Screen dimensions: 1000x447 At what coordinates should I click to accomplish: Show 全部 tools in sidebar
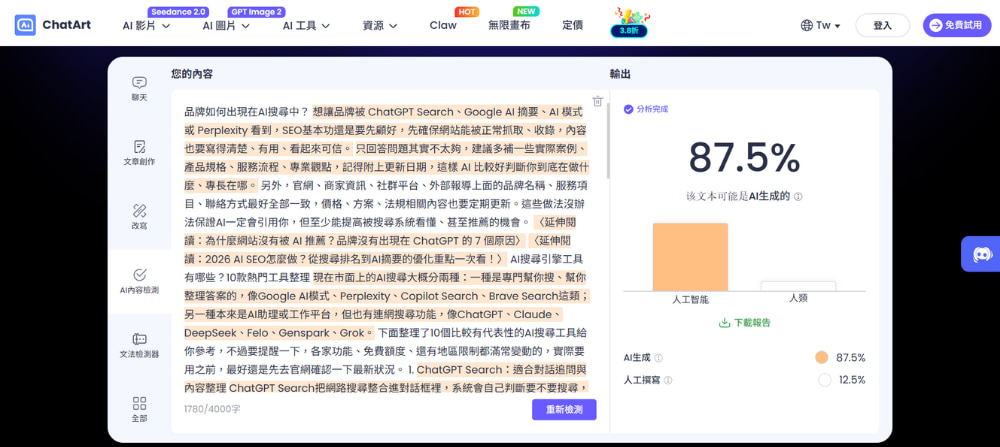[x=139, y=409]
